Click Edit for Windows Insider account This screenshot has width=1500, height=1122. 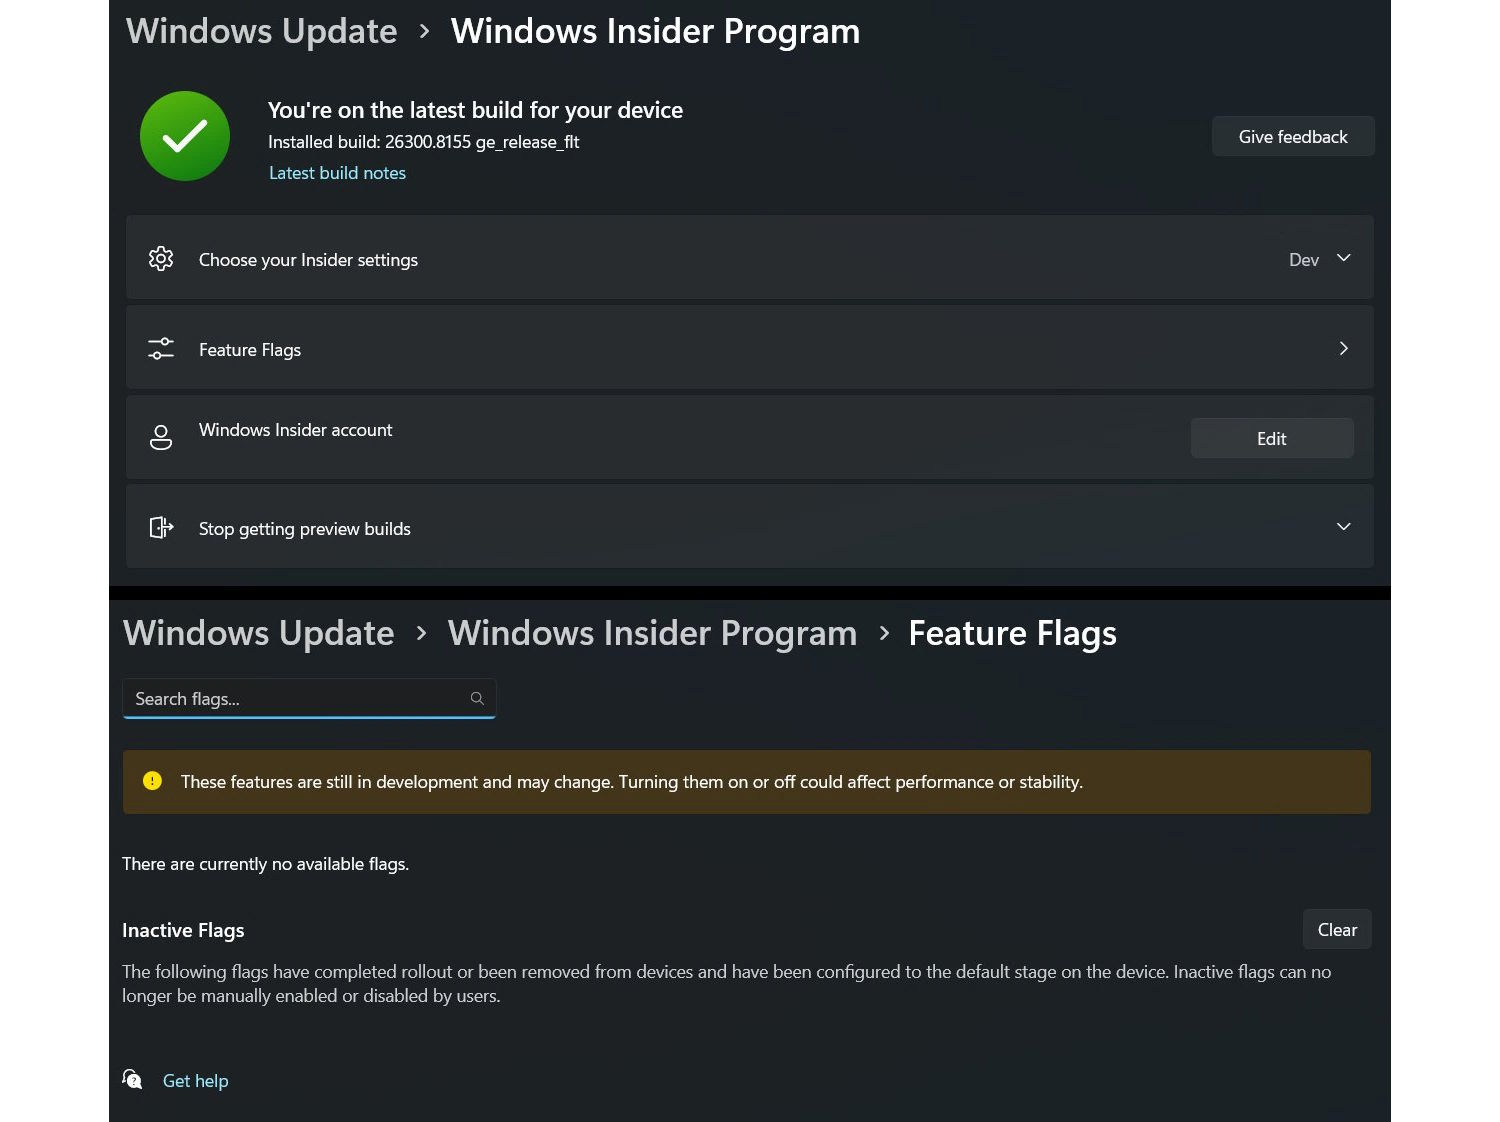coord(1271,438)
